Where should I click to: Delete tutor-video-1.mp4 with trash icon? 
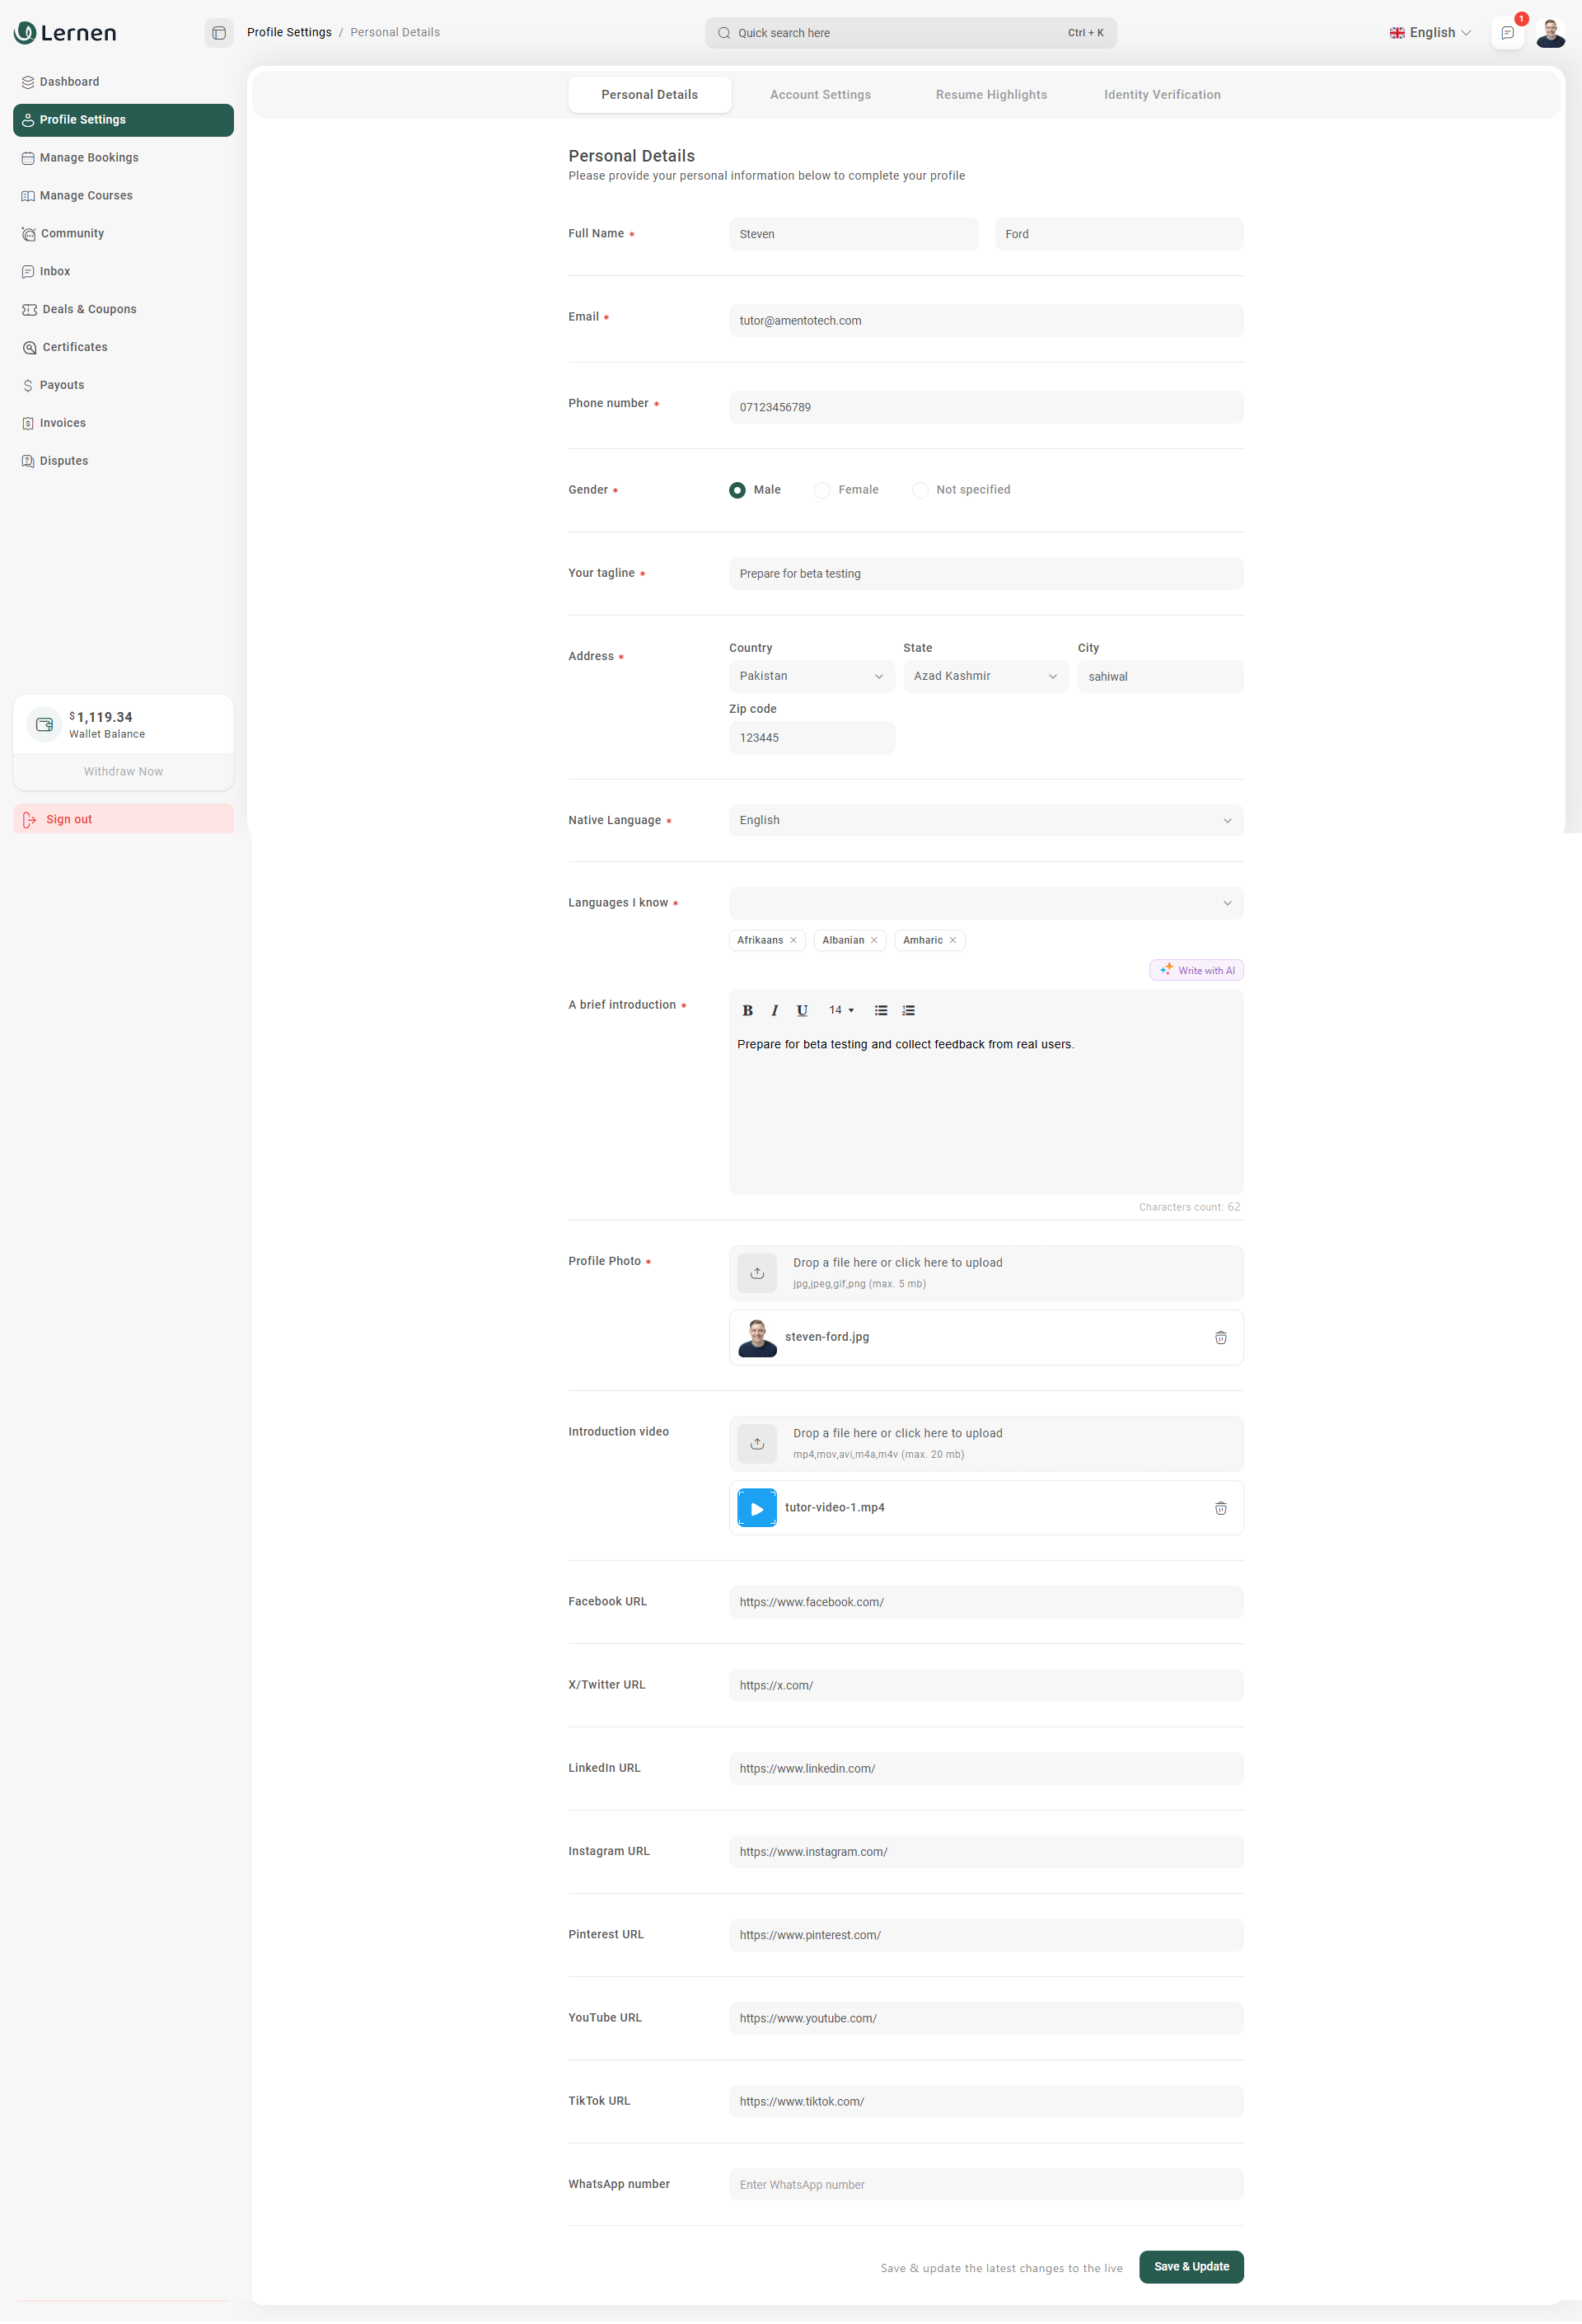coord(1220,1508)
